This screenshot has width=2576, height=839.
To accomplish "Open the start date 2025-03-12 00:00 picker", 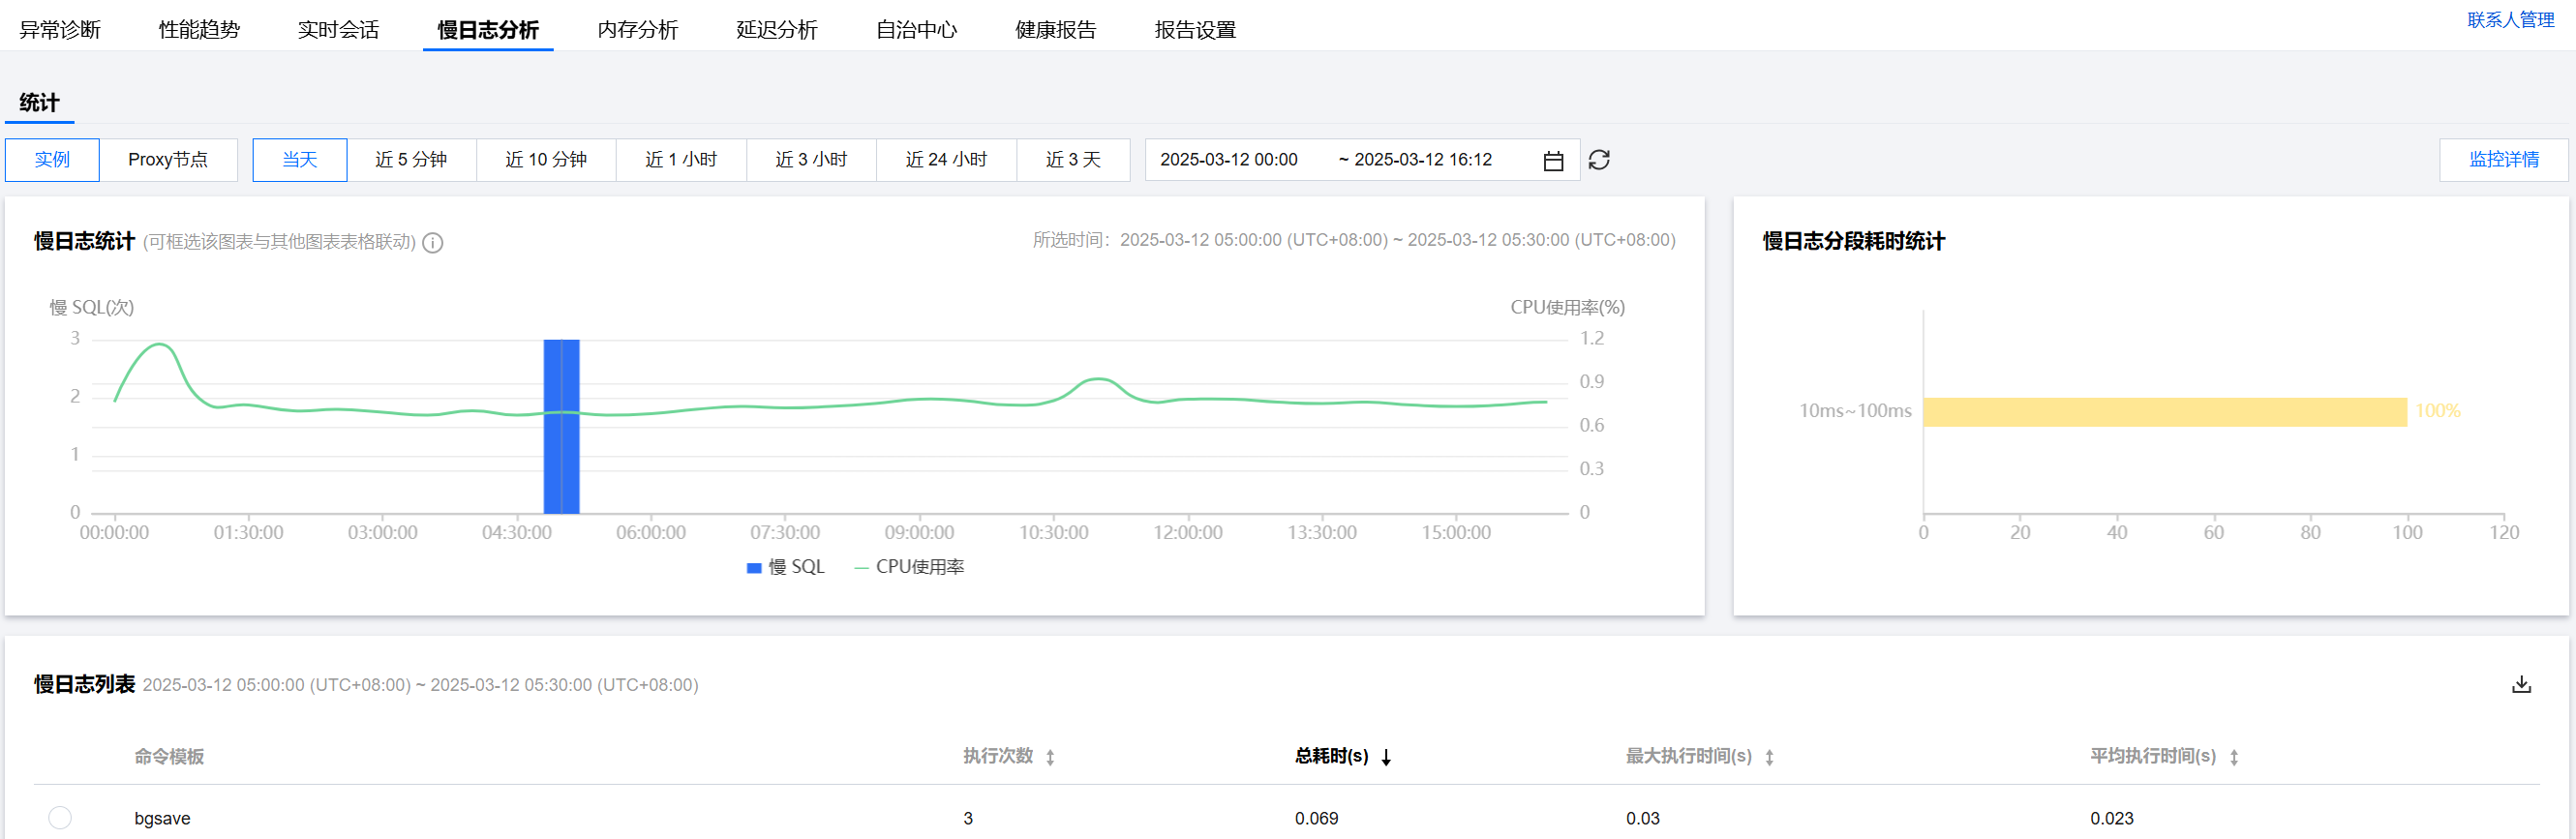I will 1228,160.
